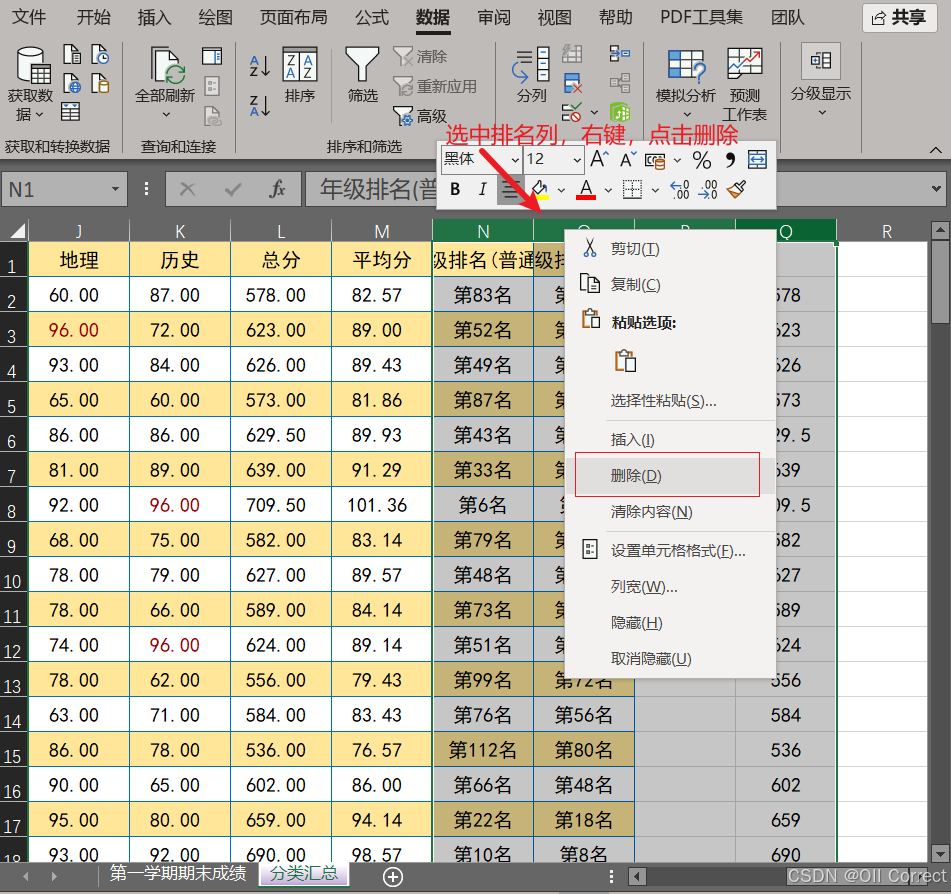Click the increase font size icon in mini toolbar
This screenshot has height=894, width=951.
tap(599, 160)
